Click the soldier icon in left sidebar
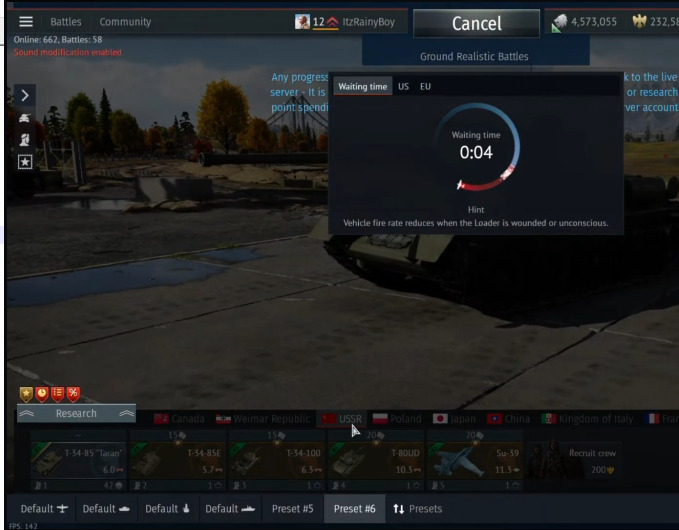 pyautogui.click(x=26, y=140)
